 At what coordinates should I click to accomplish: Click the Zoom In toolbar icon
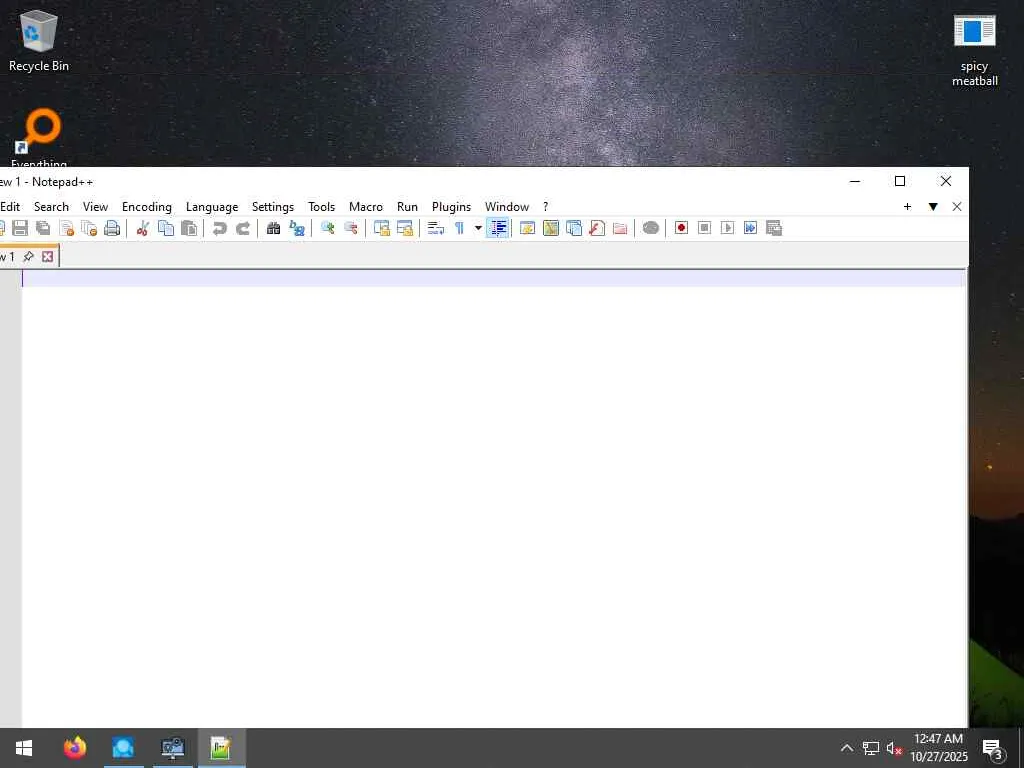(327, 228)
